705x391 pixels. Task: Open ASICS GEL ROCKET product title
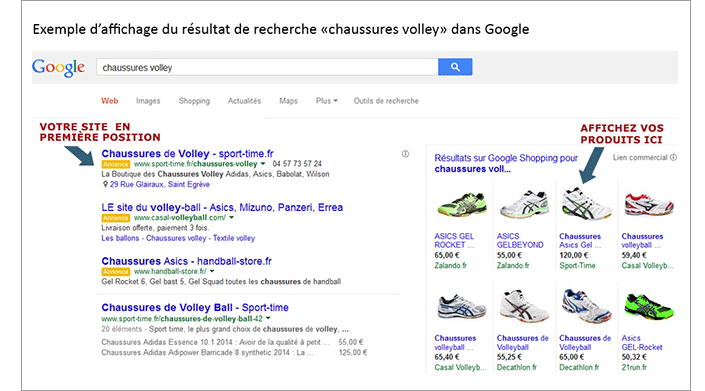454,240
